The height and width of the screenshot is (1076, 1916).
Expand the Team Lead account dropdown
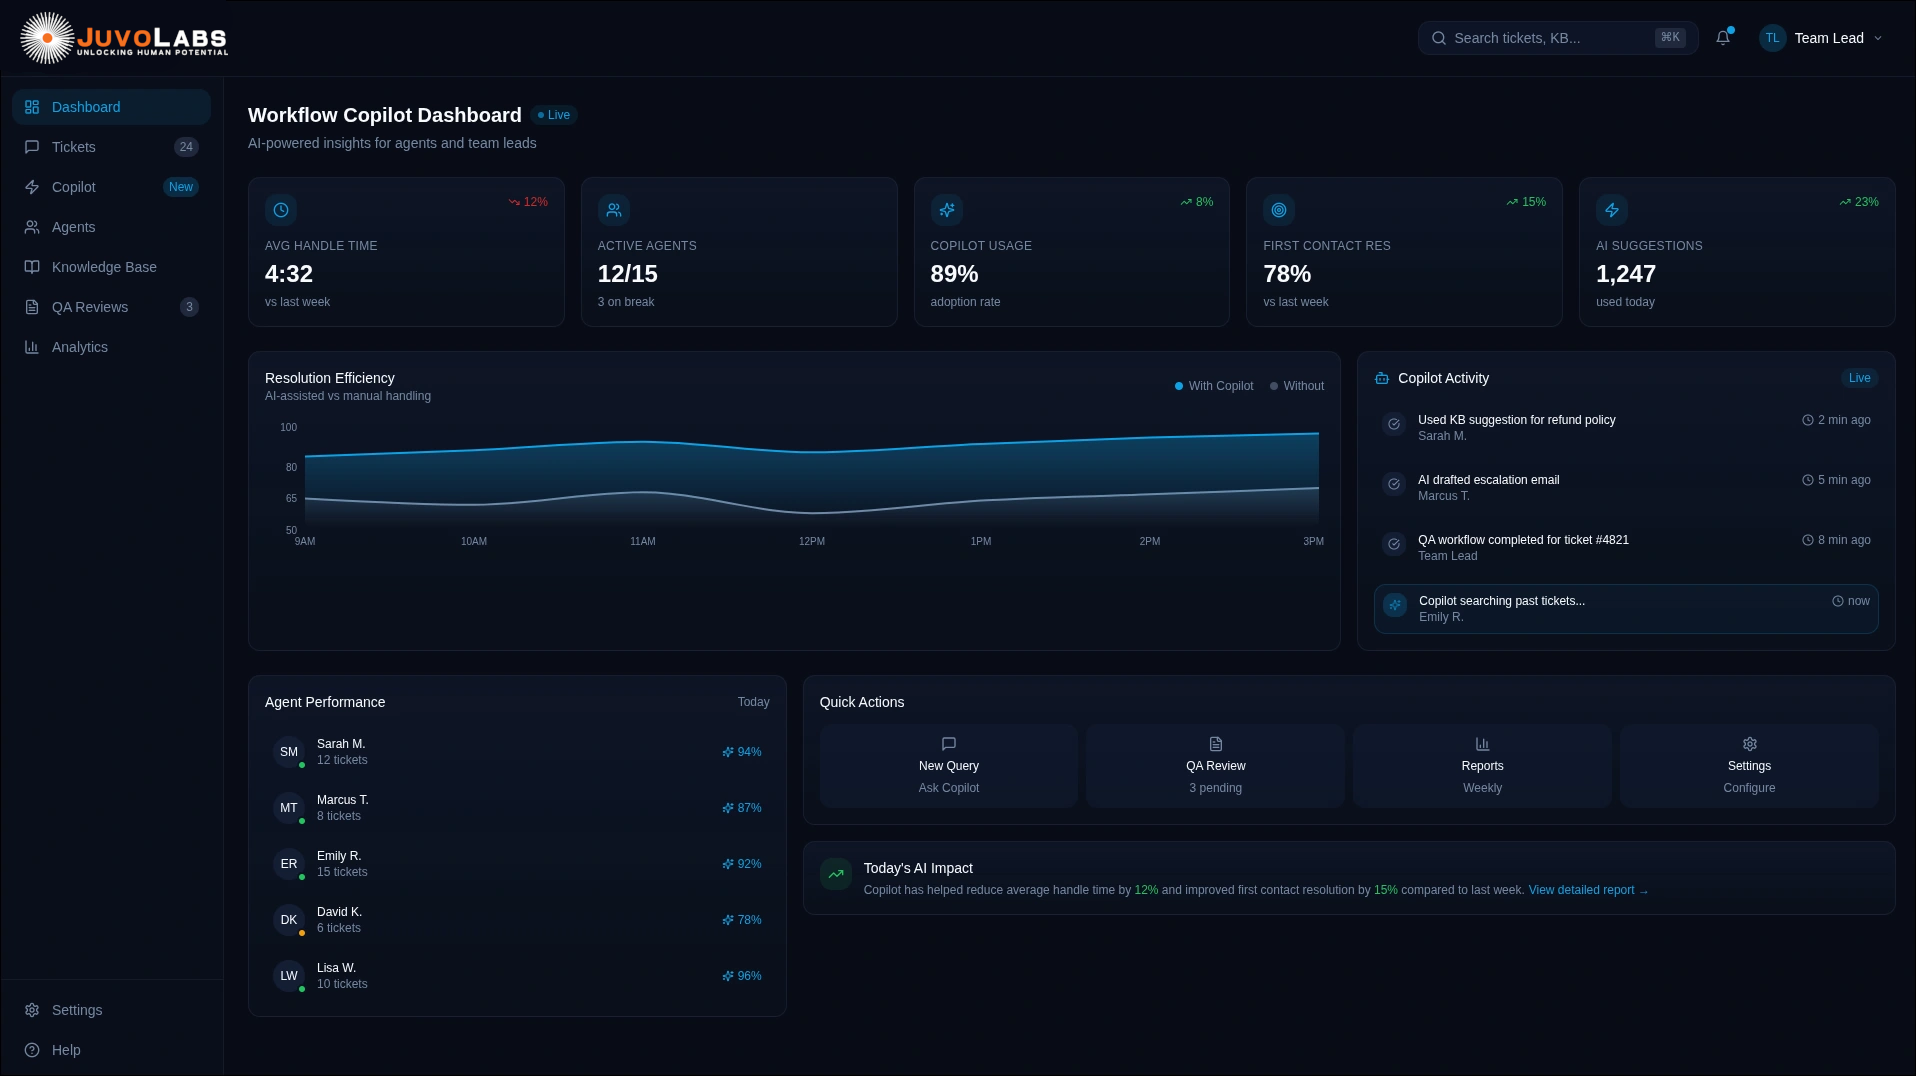click(x=1822, y=38)
